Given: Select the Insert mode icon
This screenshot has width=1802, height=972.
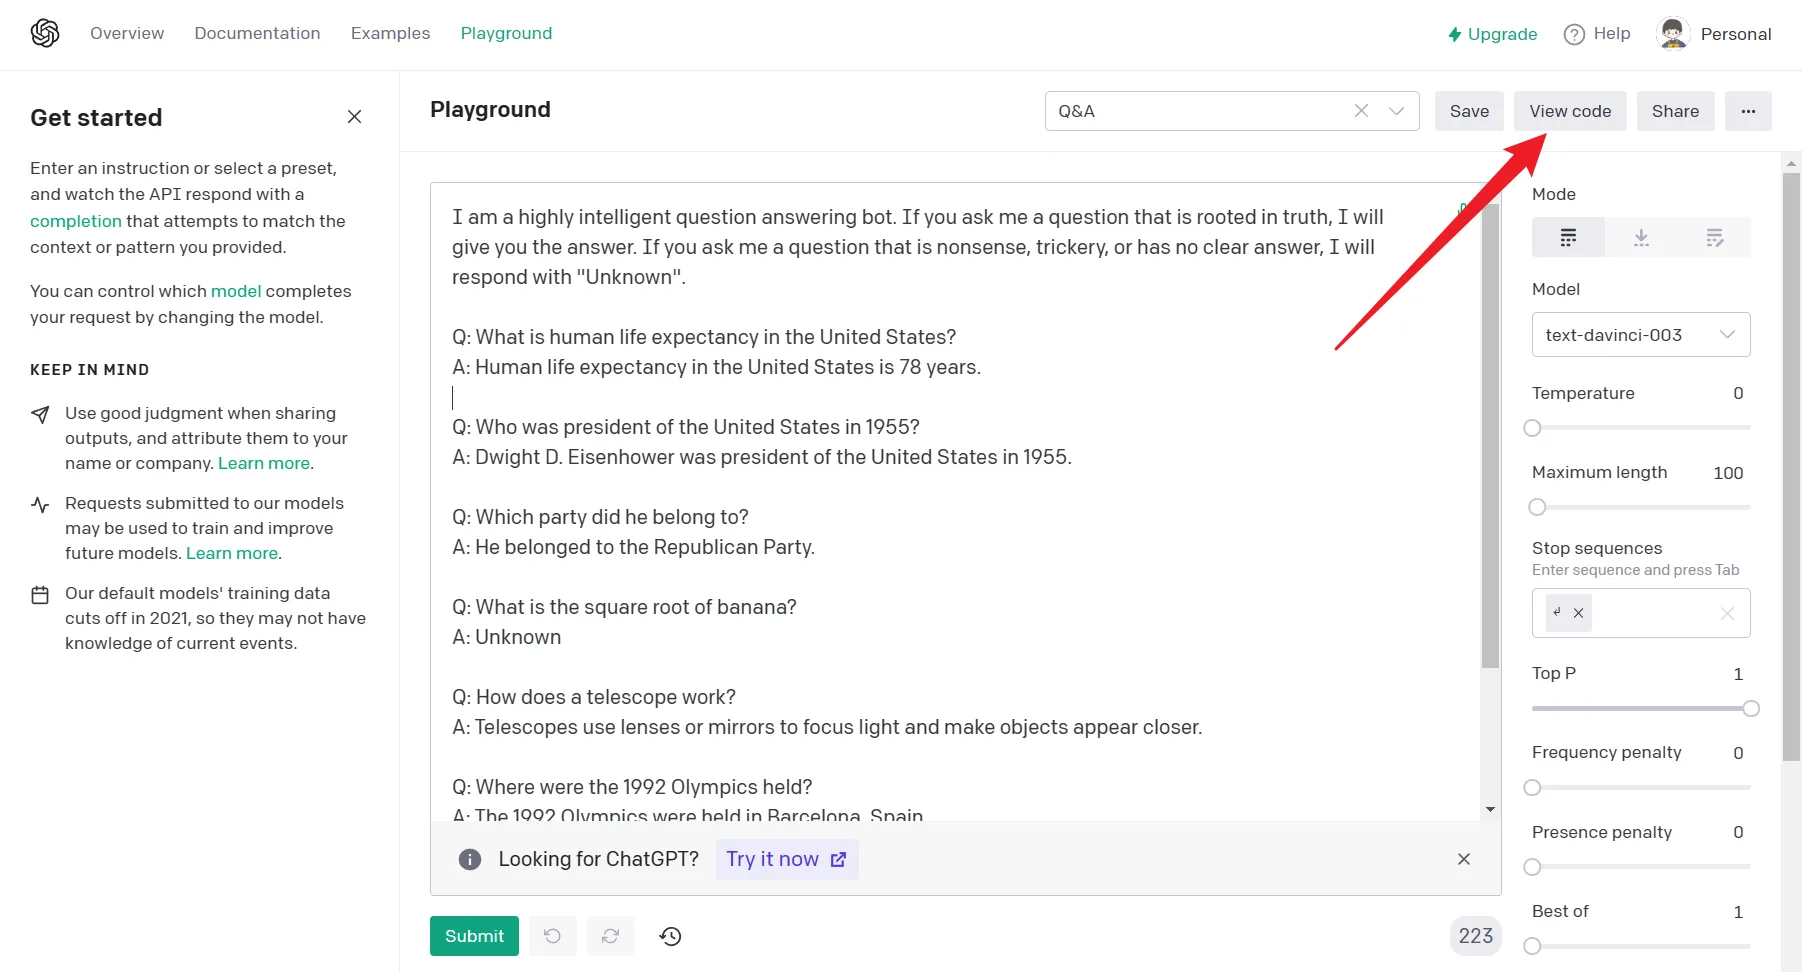Looking at the screenshot, I should pyautogui.click(x=1641, y=238).
